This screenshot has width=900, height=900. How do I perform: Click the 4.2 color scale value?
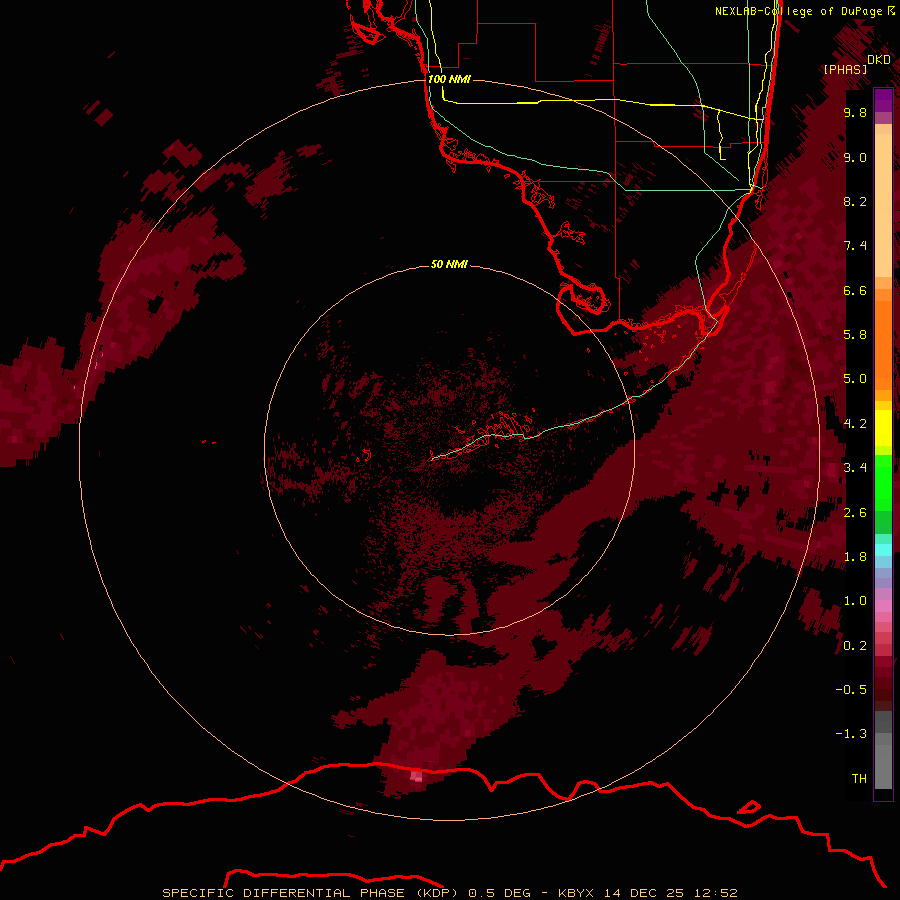855,424
